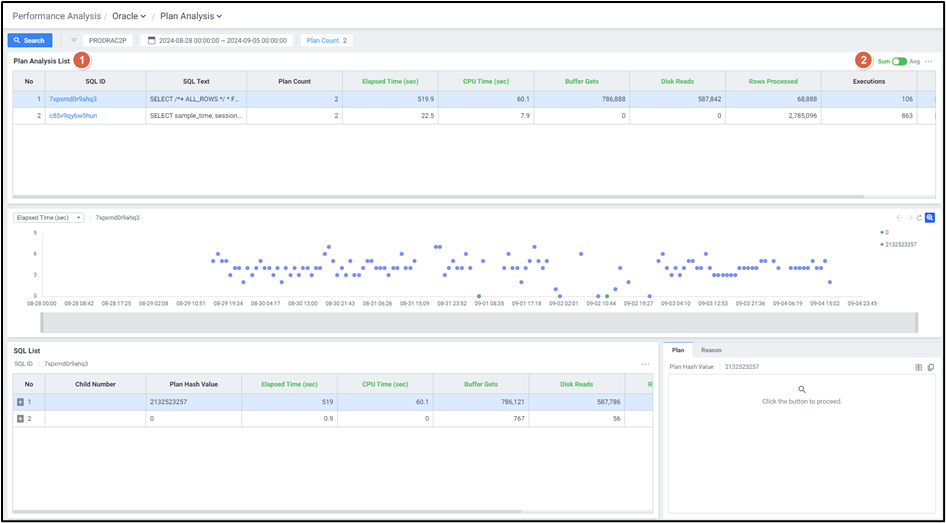
Task: Click the chart back arrow icon
Action: [898, 217]
